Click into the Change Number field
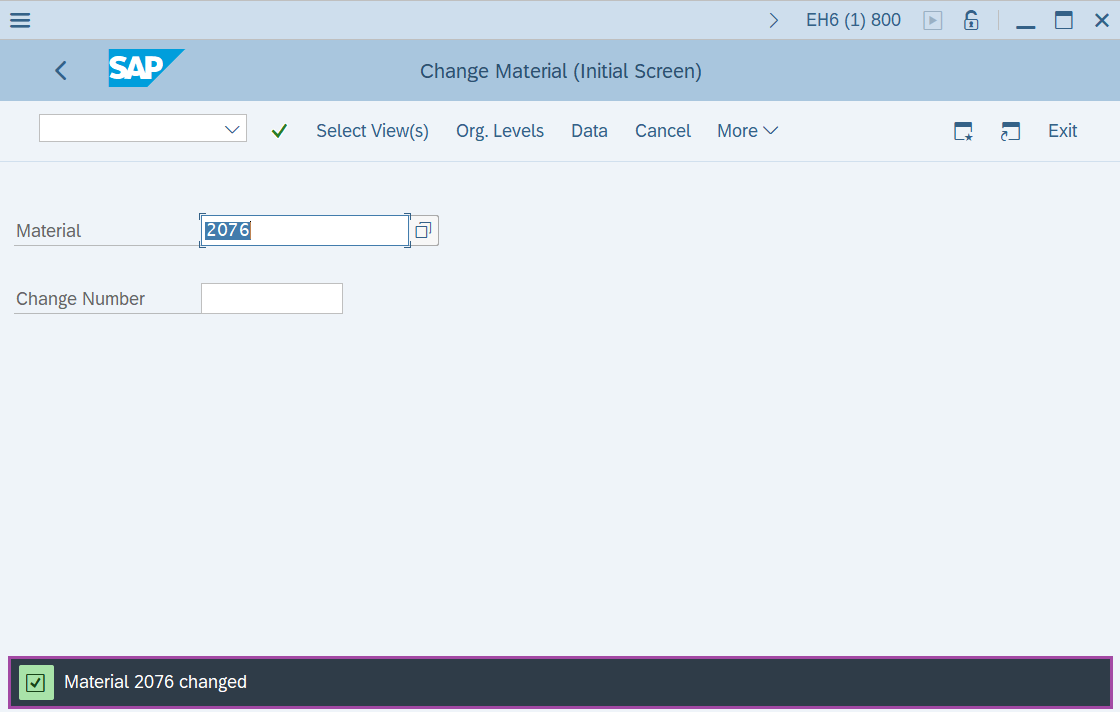The width and height of the screenshot is (1120, 713). (x=272, y=299)
